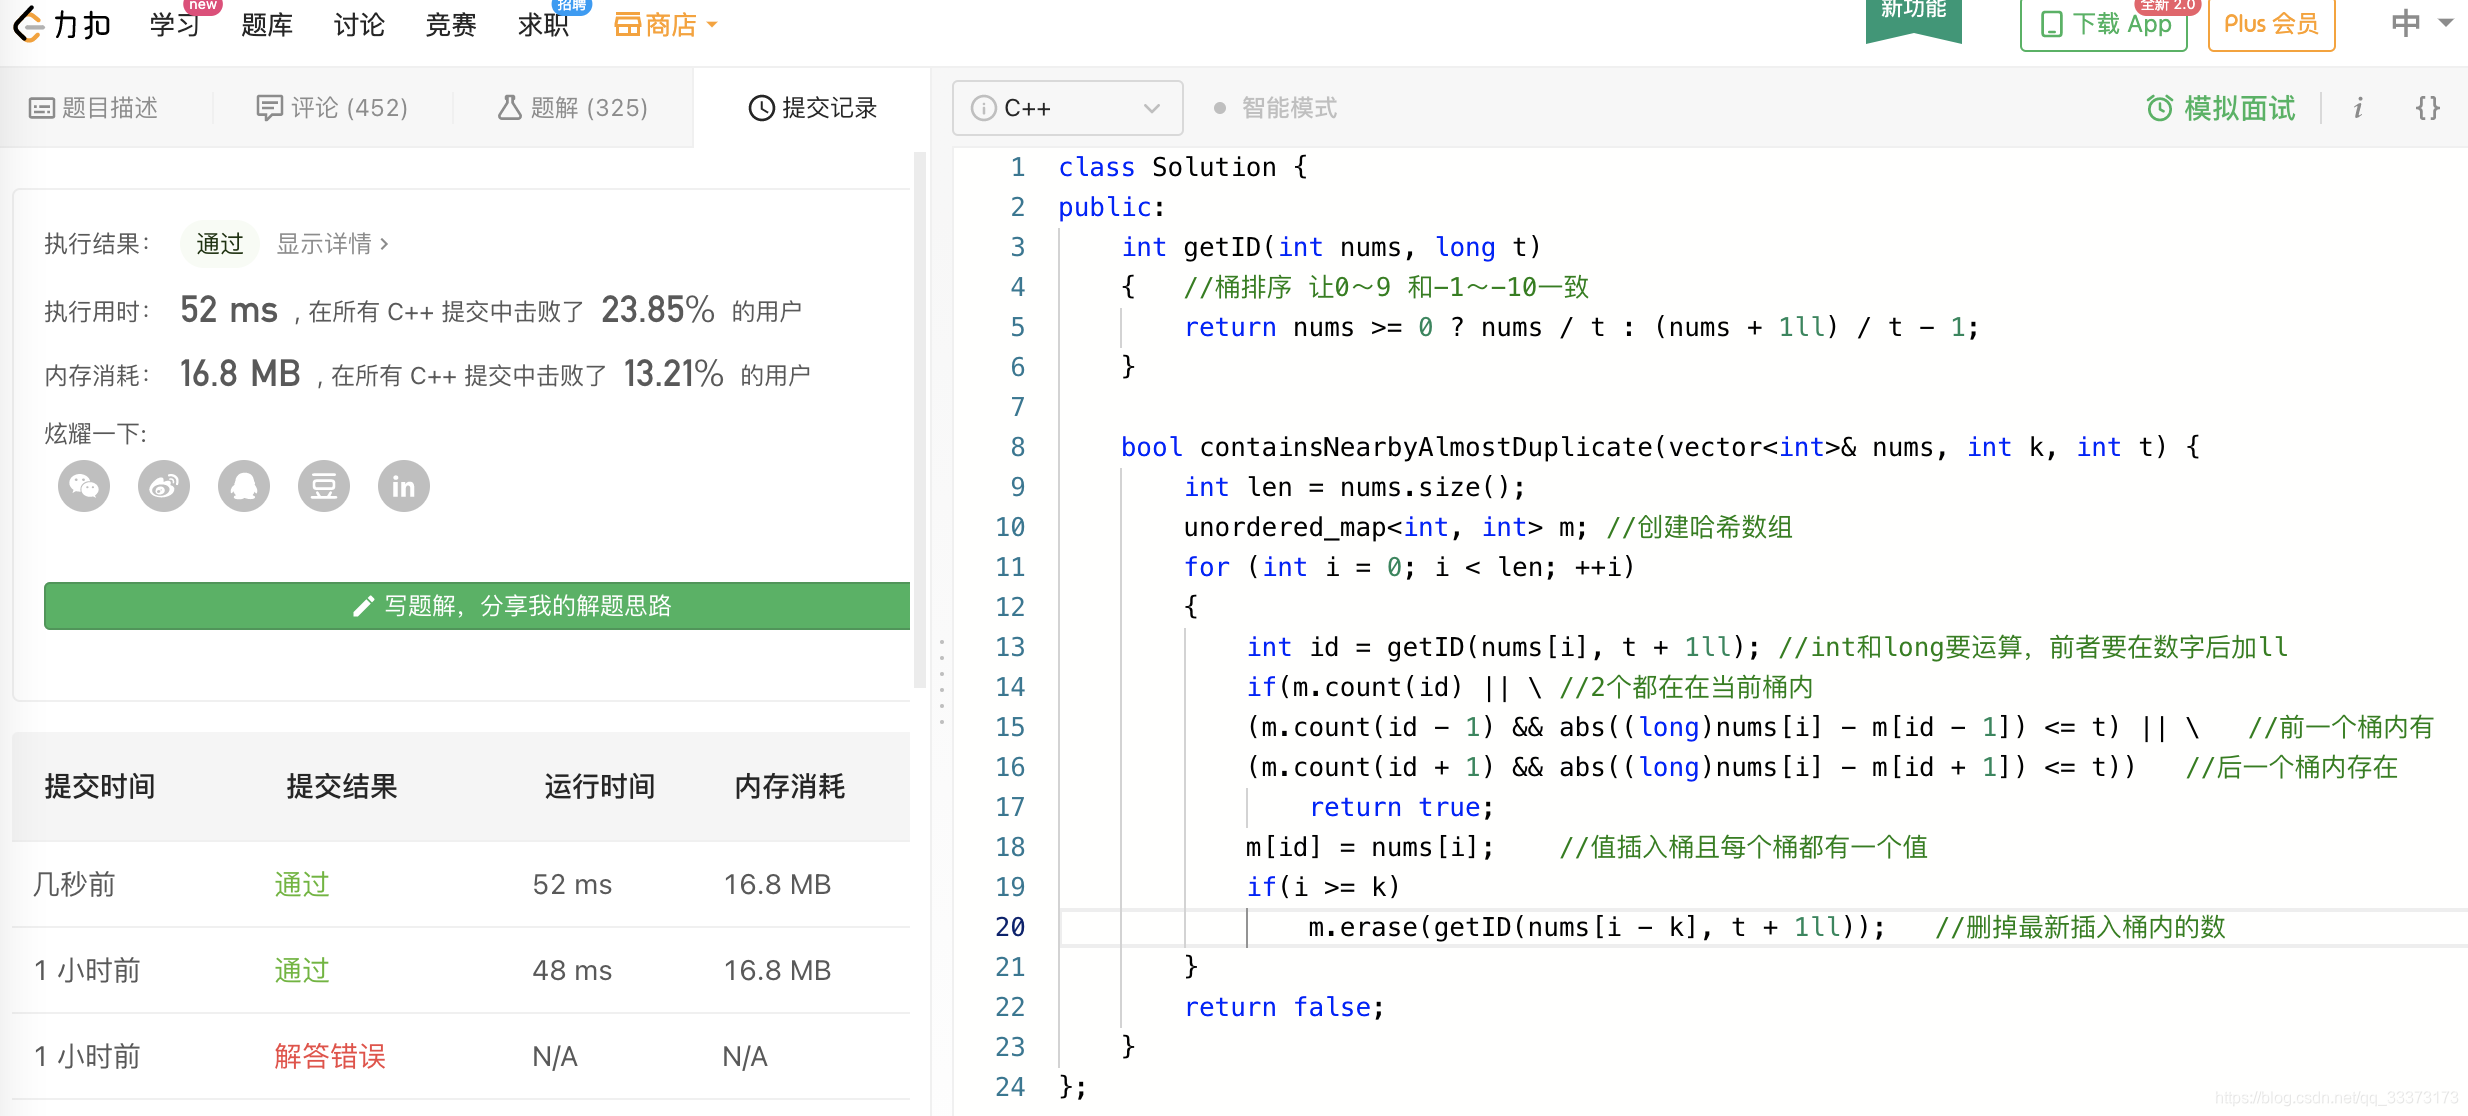The image size is (2468, 1116).
Task: Open 竞赛 in top navigation
Action: point(451,24)
